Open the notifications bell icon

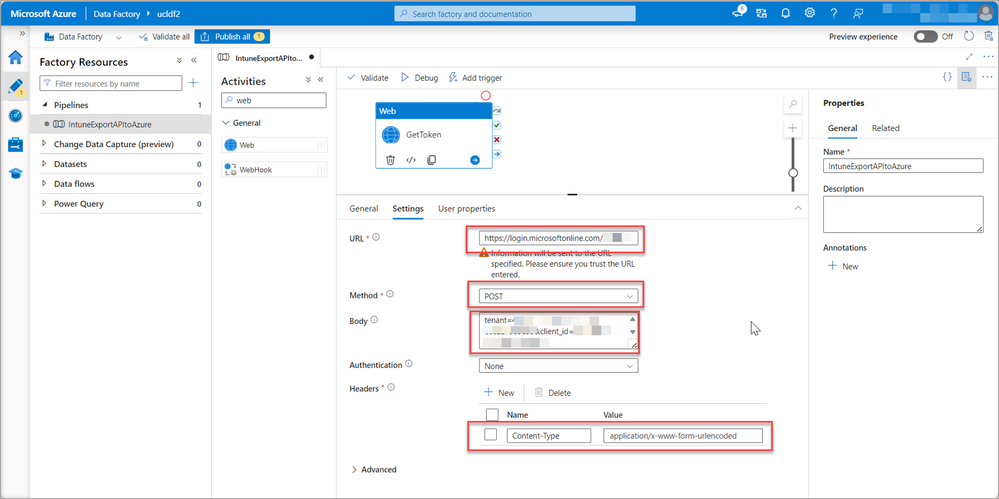[786, 13]
